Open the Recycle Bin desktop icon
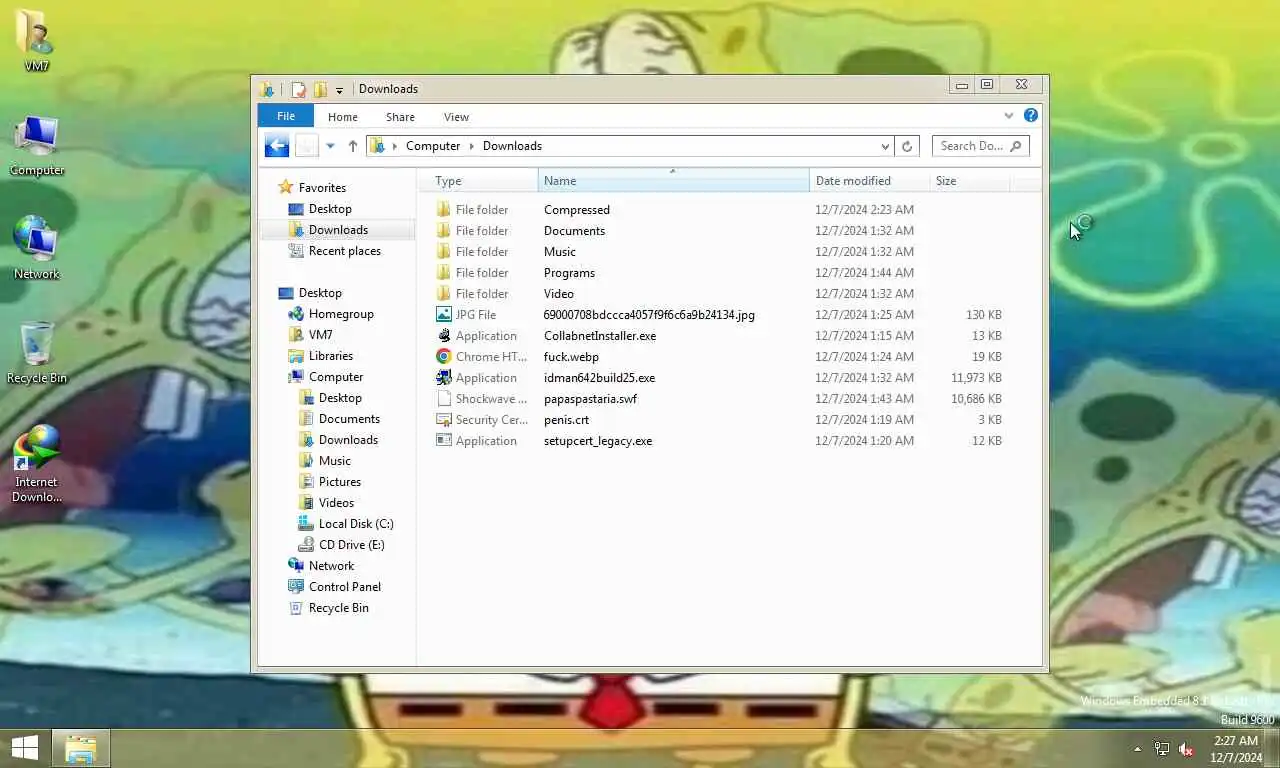 point(36,352)
